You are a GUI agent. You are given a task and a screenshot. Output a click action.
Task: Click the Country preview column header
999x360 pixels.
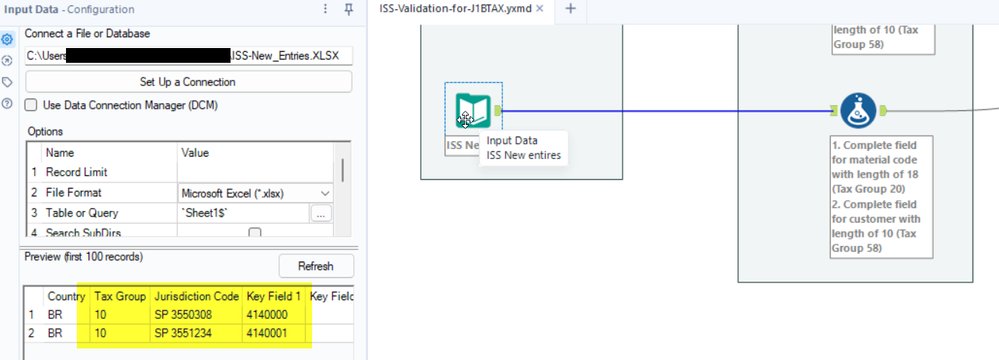click(x=66, y=296)
